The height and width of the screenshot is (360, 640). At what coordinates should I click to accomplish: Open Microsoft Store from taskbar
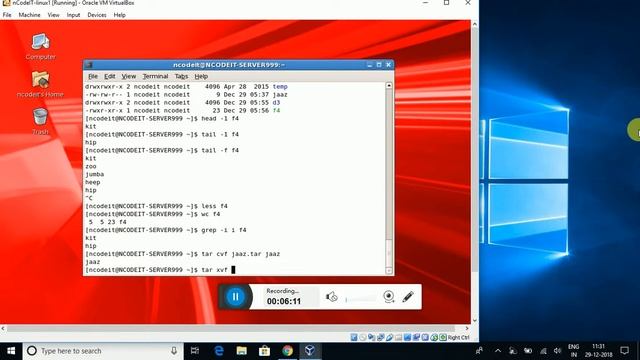(264, 351)
